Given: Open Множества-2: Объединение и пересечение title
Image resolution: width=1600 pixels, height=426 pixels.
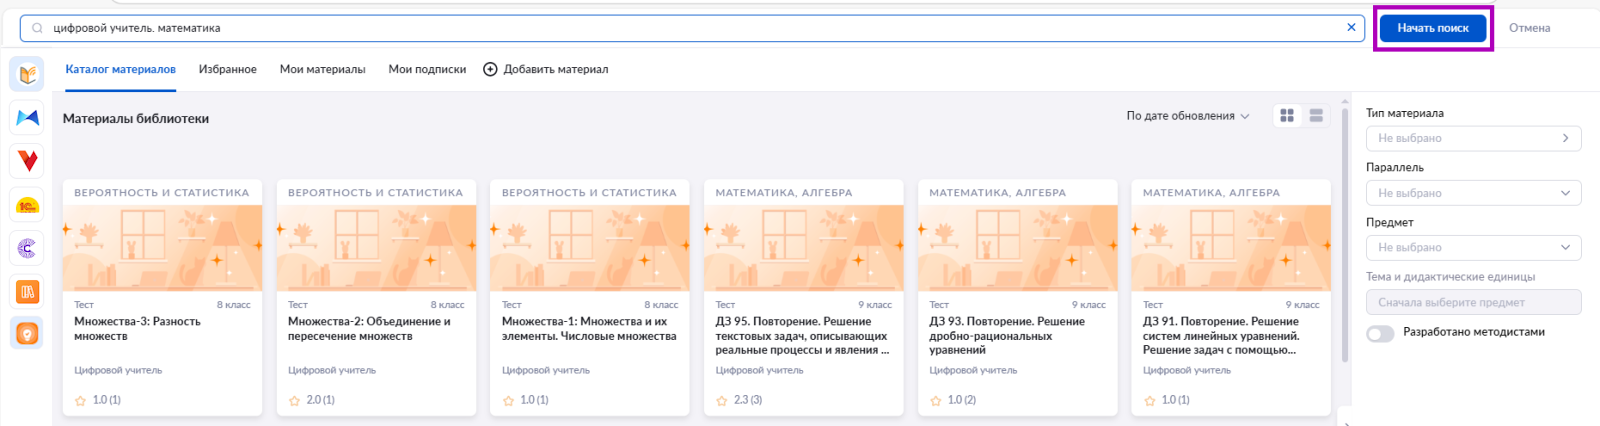Looking at the screenshot, I should (x=369, y=329).
